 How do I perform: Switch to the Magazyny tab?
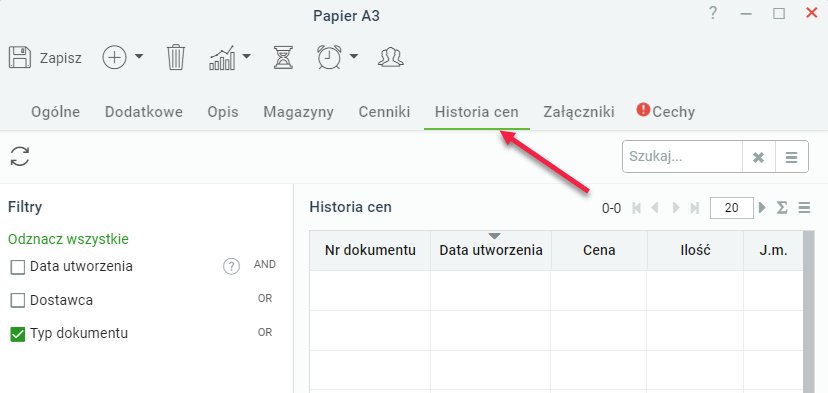point(298,112)
